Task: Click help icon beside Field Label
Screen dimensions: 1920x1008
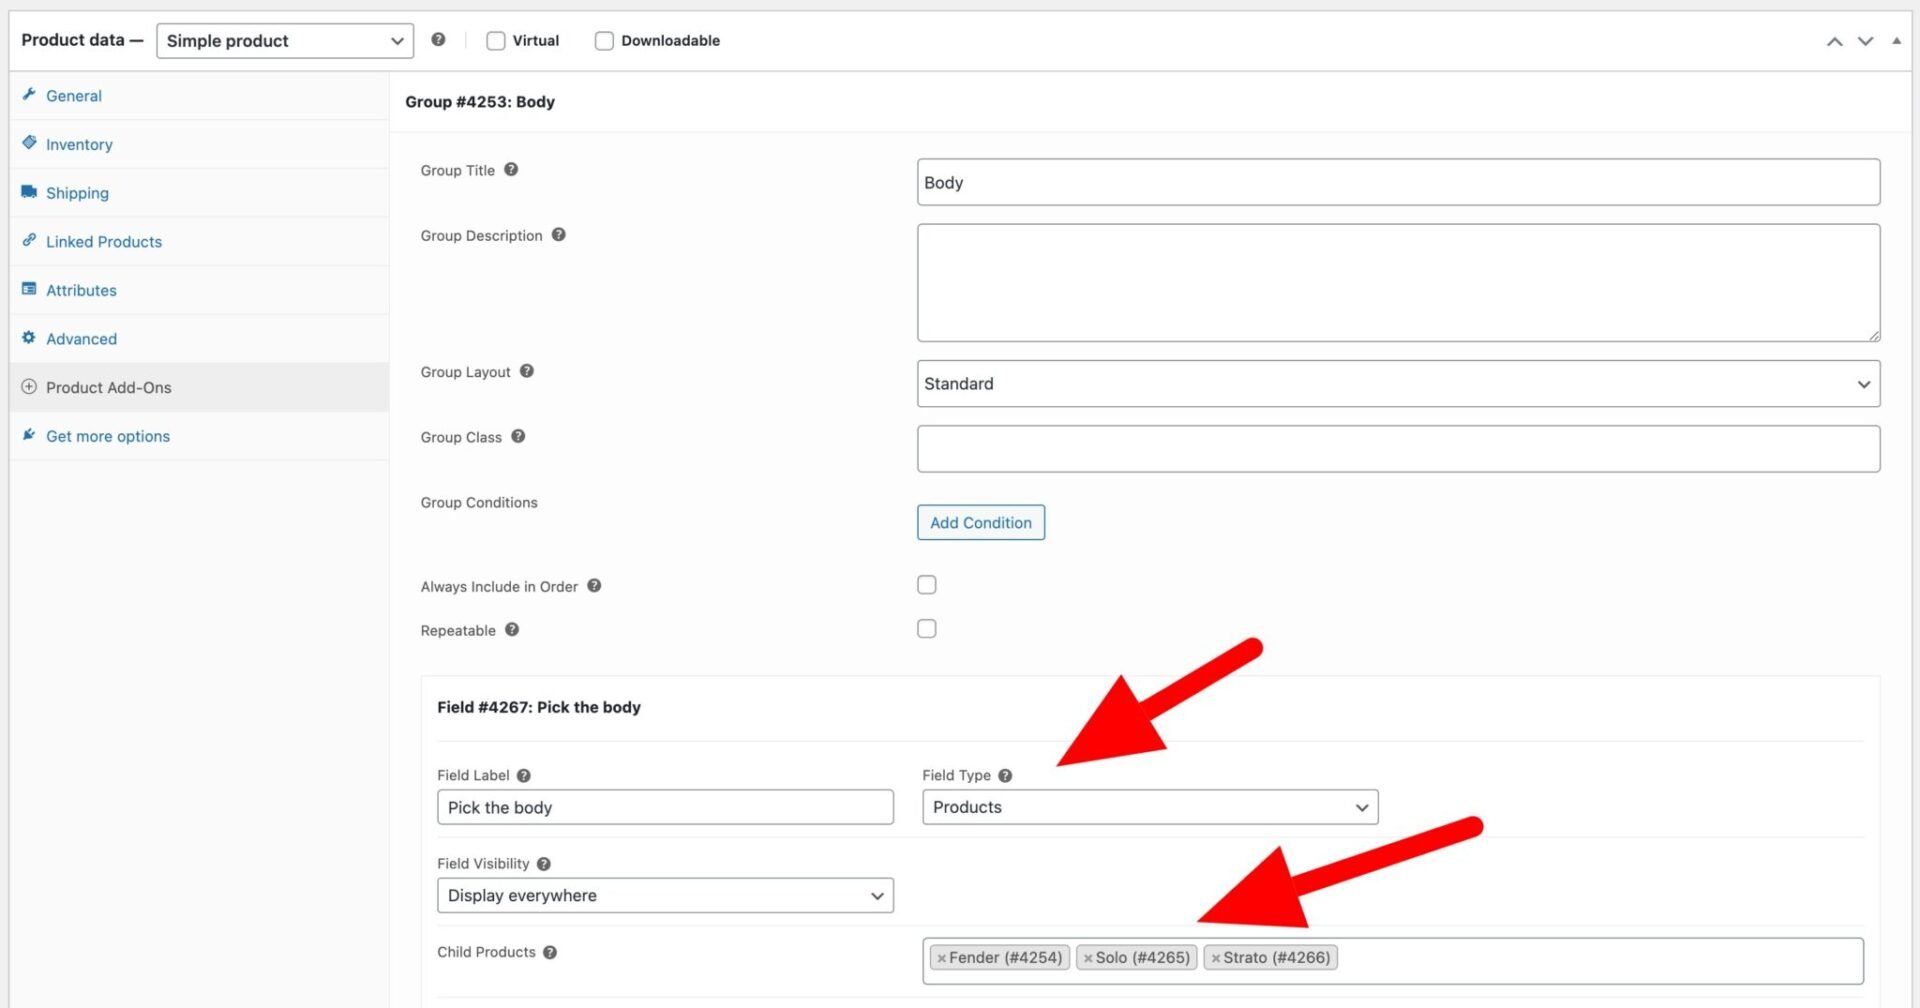Action: point(524,776)
